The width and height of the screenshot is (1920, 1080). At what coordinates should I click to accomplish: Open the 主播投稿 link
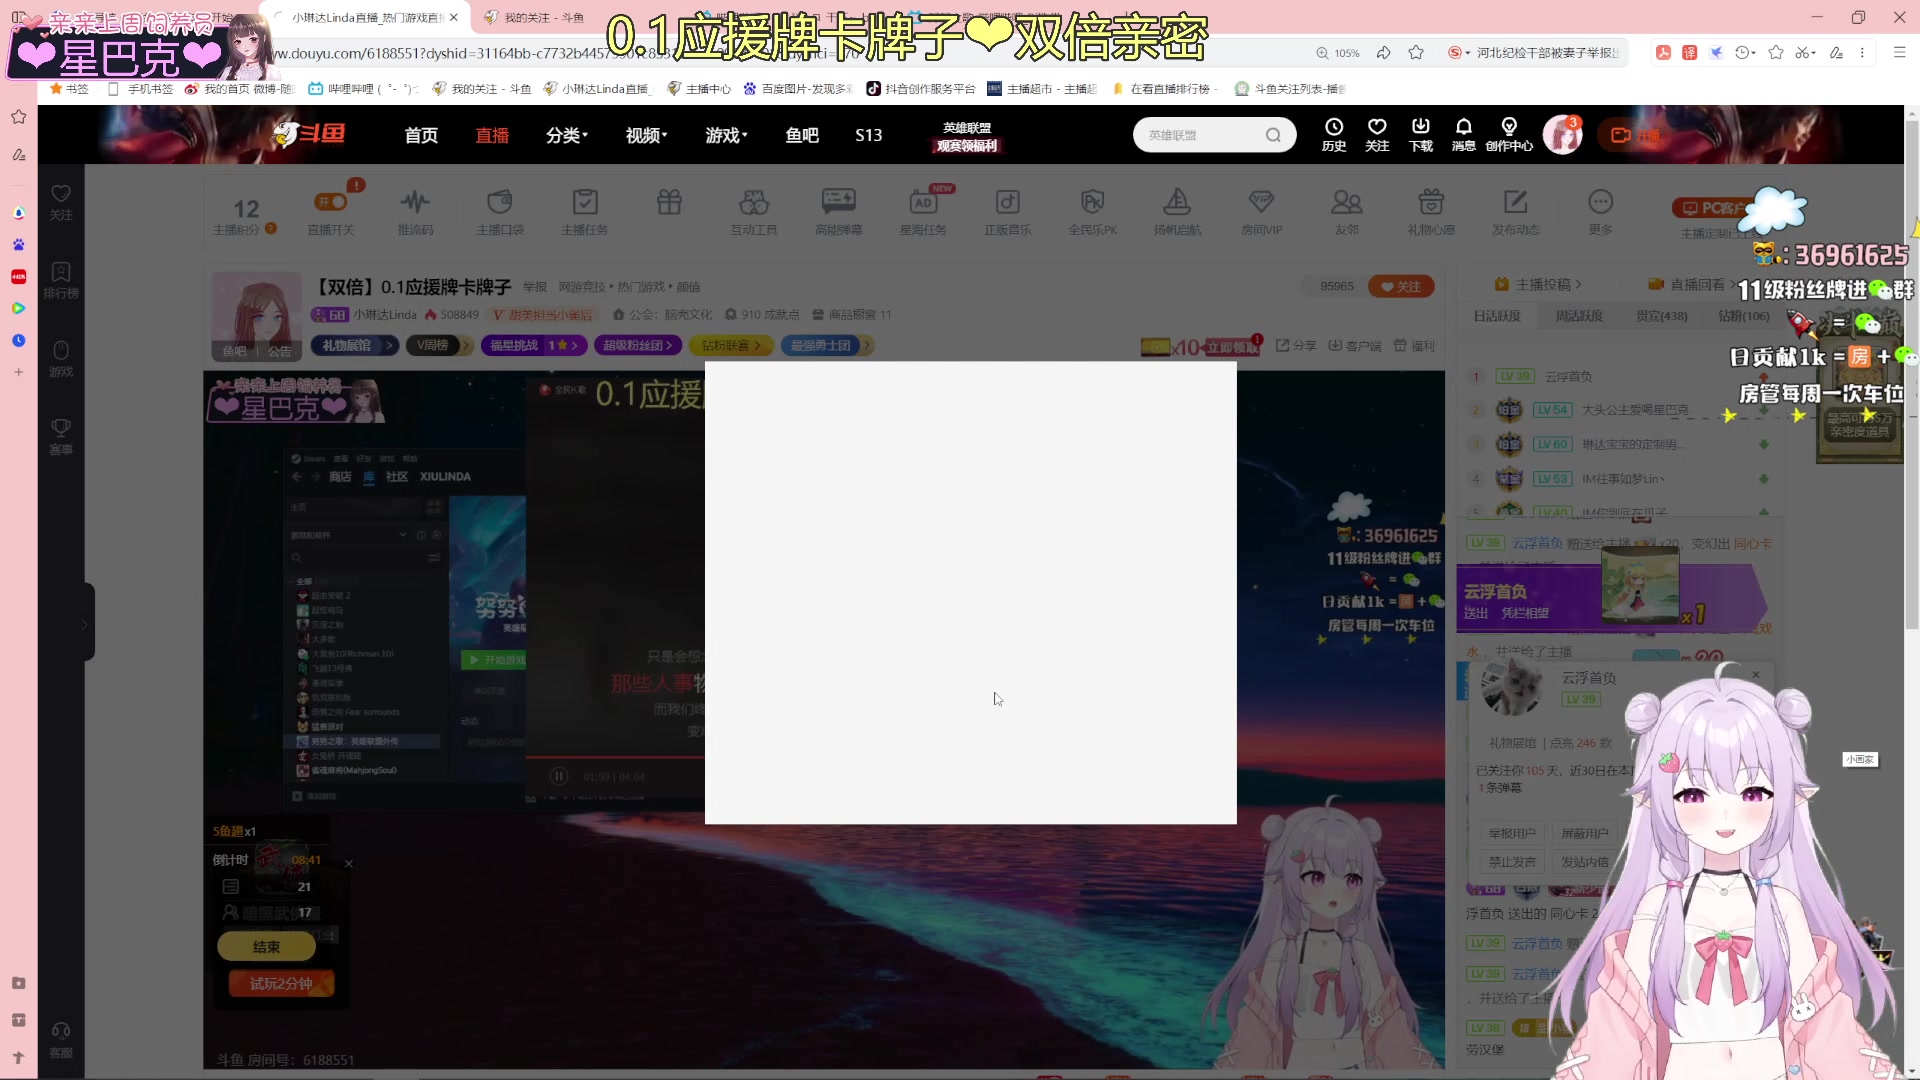pos(1538,285)
